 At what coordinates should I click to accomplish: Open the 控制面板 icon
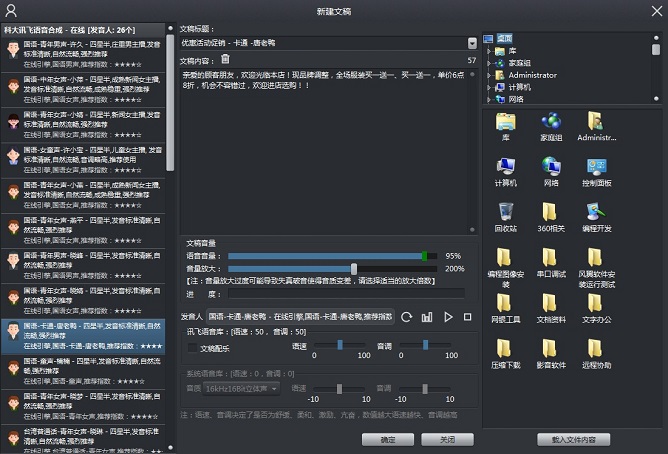596,172
